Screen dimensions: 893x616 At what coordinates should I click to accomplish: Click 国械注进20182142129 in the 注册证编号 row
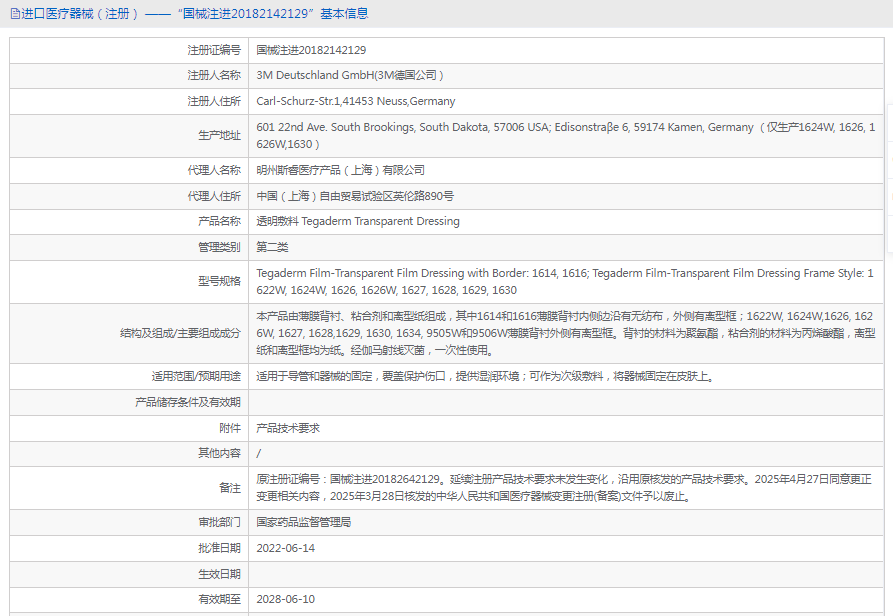click(x=311, y=50)
